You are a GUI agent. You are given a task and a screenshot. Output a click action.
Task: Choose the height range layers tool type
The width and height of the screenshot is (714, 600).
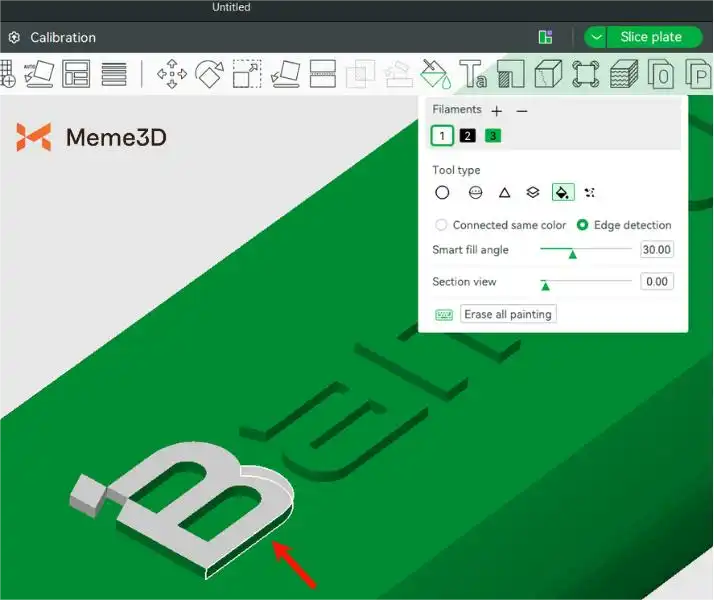point(533,193)
